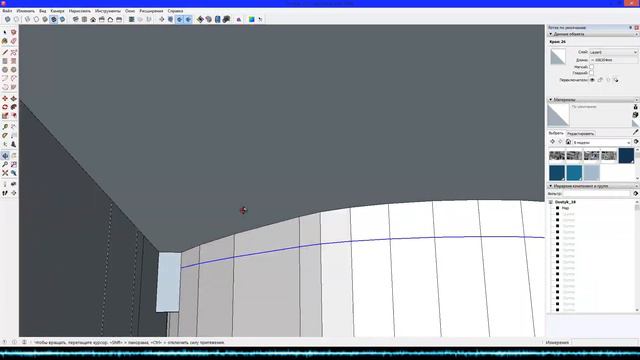Open the Файл menu

7,11
